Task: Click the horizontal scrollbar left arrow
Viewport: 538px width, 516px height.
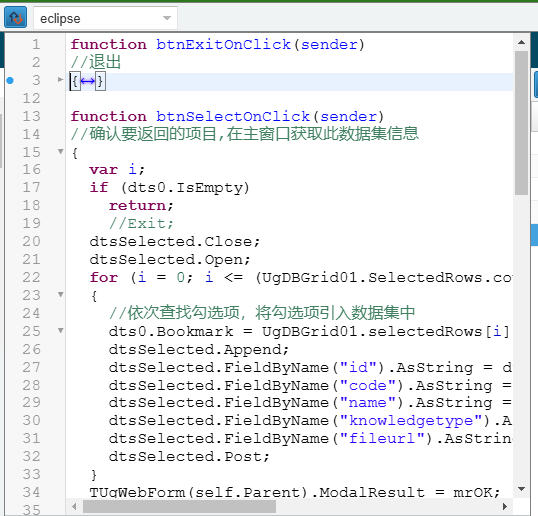Action: [x=74, y=506]
